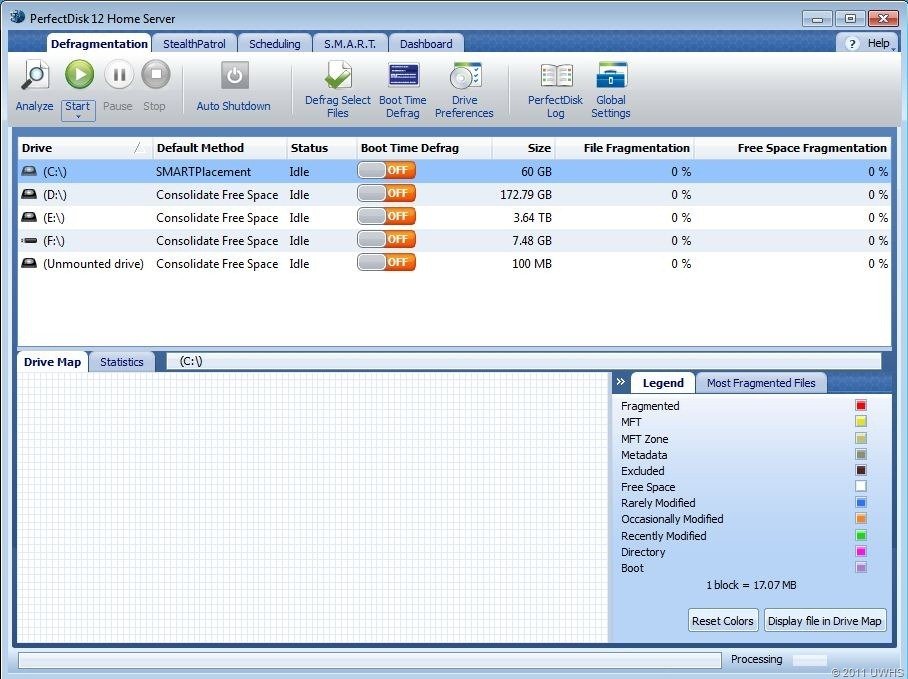Screen dimensions: 908x679
Task: Open Auto Shutdown power icon
Action: (x=235, y=75)
